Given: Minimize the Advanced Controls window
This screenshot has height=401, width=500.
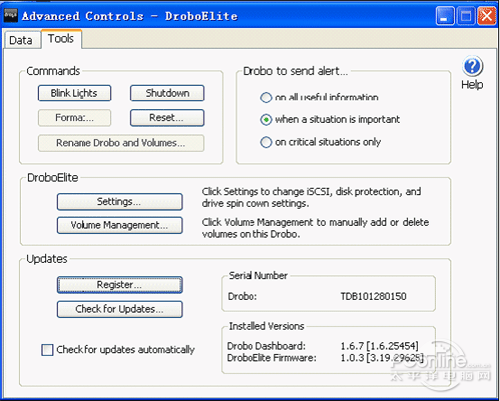Looking at the screenshot, I should 445,16.
